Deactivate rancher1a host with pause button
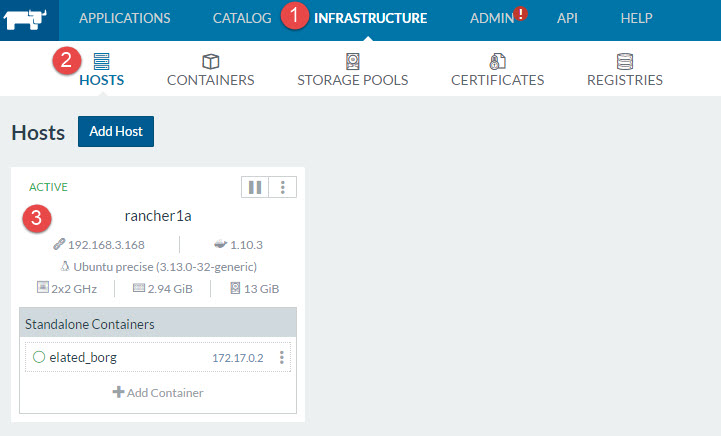721x436 pixels. click(x=255, y=187)
